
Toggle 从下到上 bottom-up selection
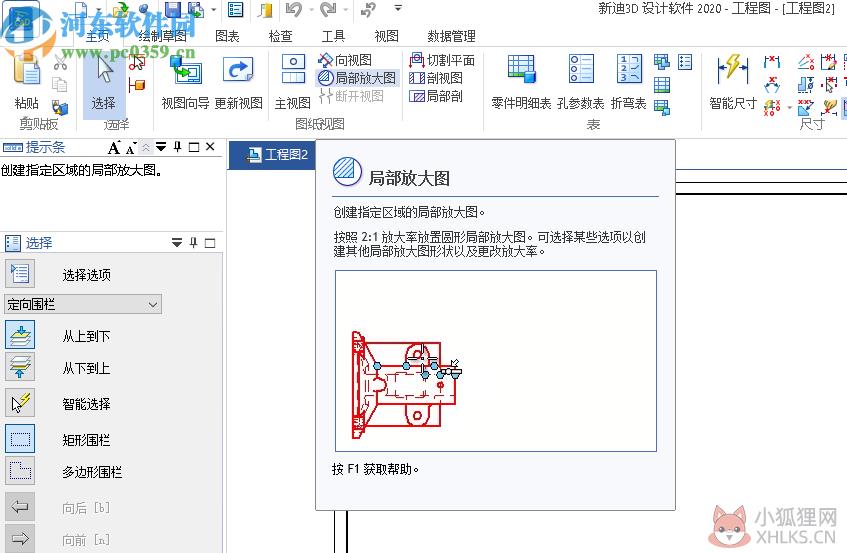tap(21, 367)
